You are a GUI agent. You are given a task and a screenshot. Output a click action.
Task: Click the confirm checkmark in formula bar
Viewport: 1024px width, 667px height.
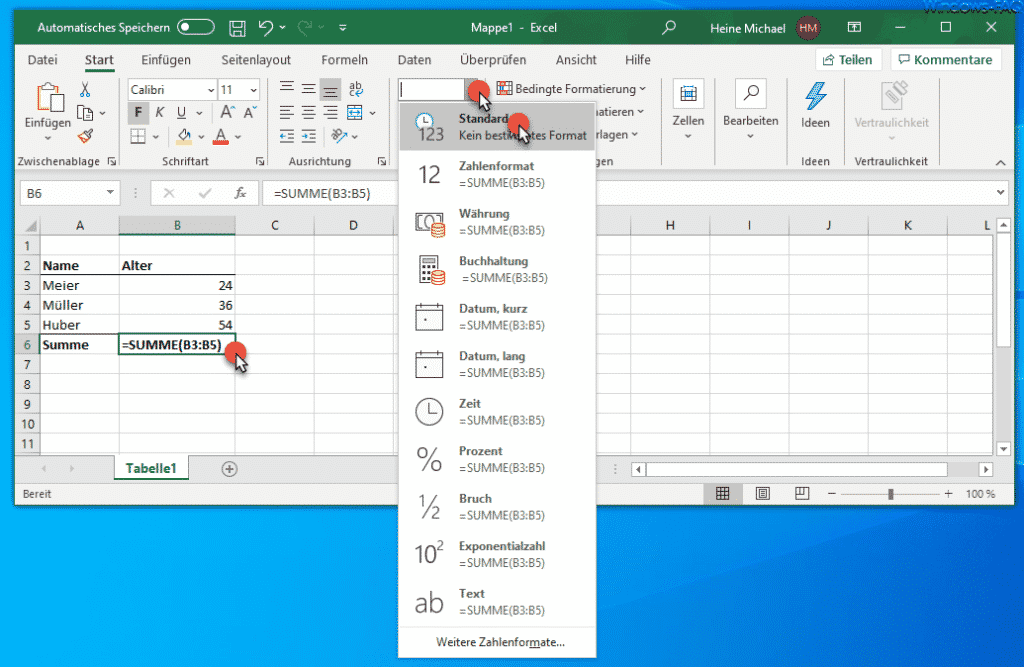pos(205,193)
